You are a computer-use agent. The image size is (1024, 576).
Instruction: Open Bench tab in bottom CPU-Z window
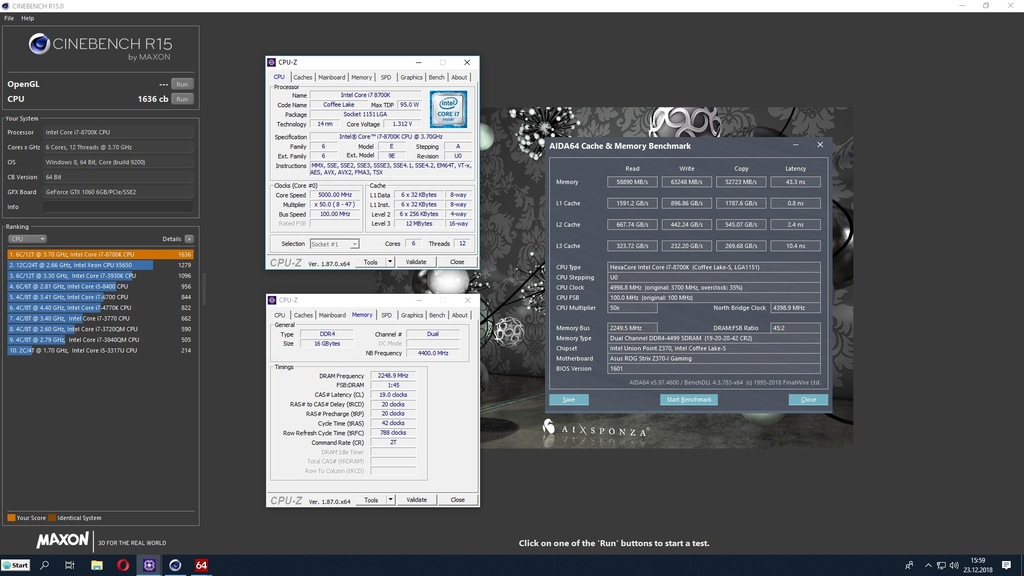pos(437,315)
